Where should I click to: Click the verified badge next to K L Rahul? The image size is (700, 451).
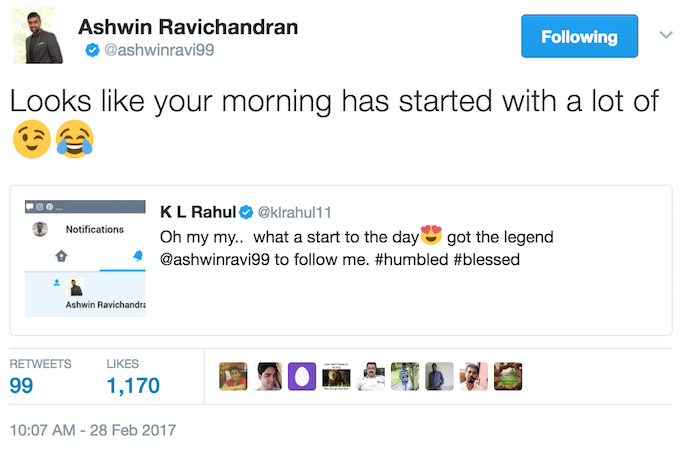246,212
